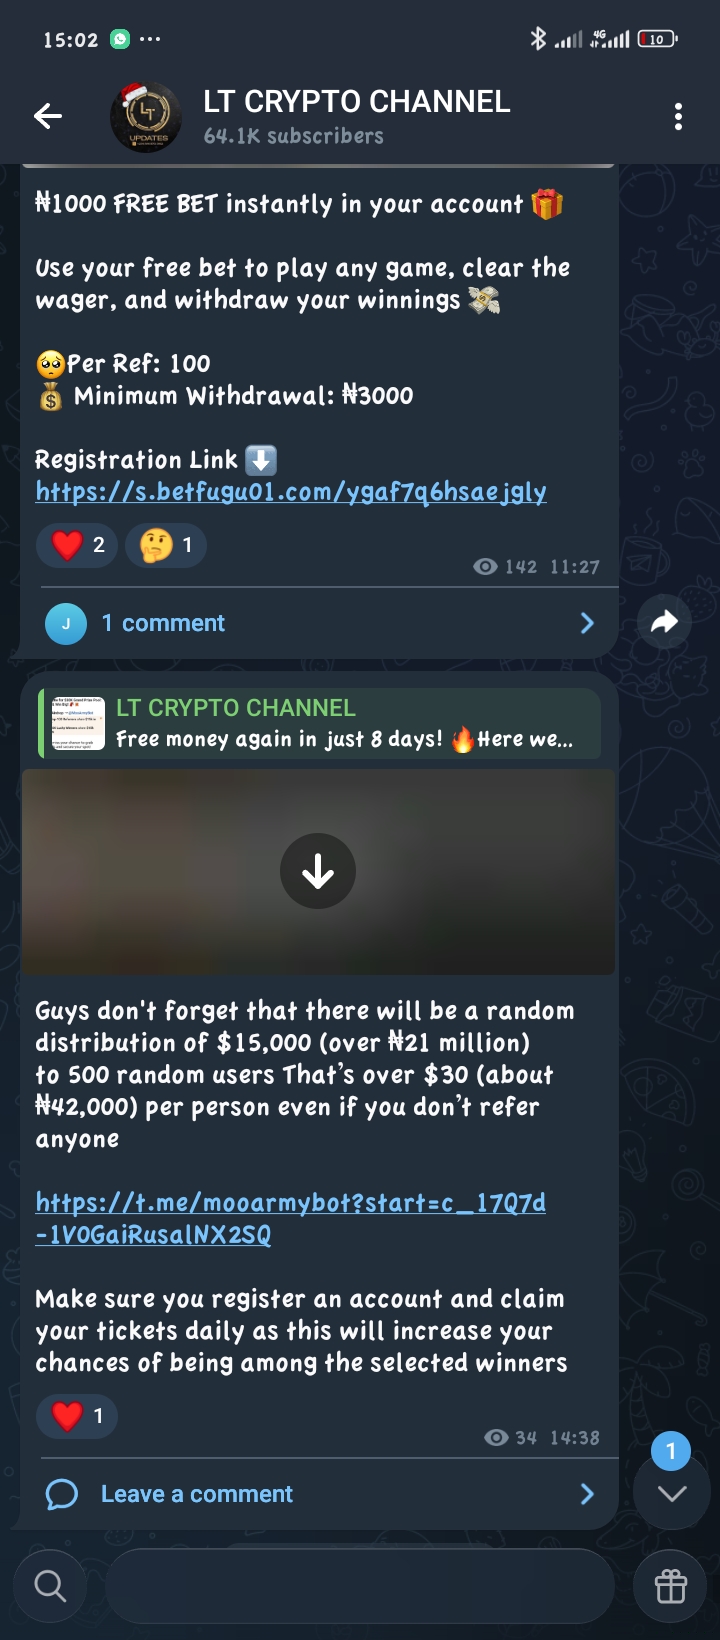Open the betfugu01 registration link

point(291,491)
